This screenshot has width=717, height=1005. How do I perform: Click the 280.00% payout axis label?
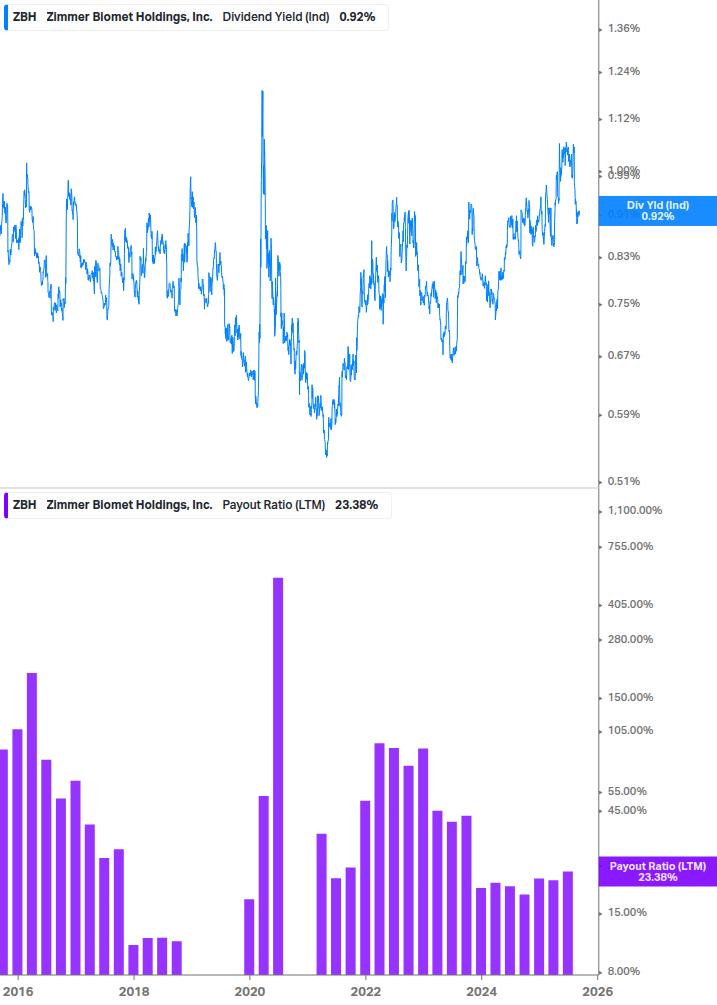(x=630, y=639)
